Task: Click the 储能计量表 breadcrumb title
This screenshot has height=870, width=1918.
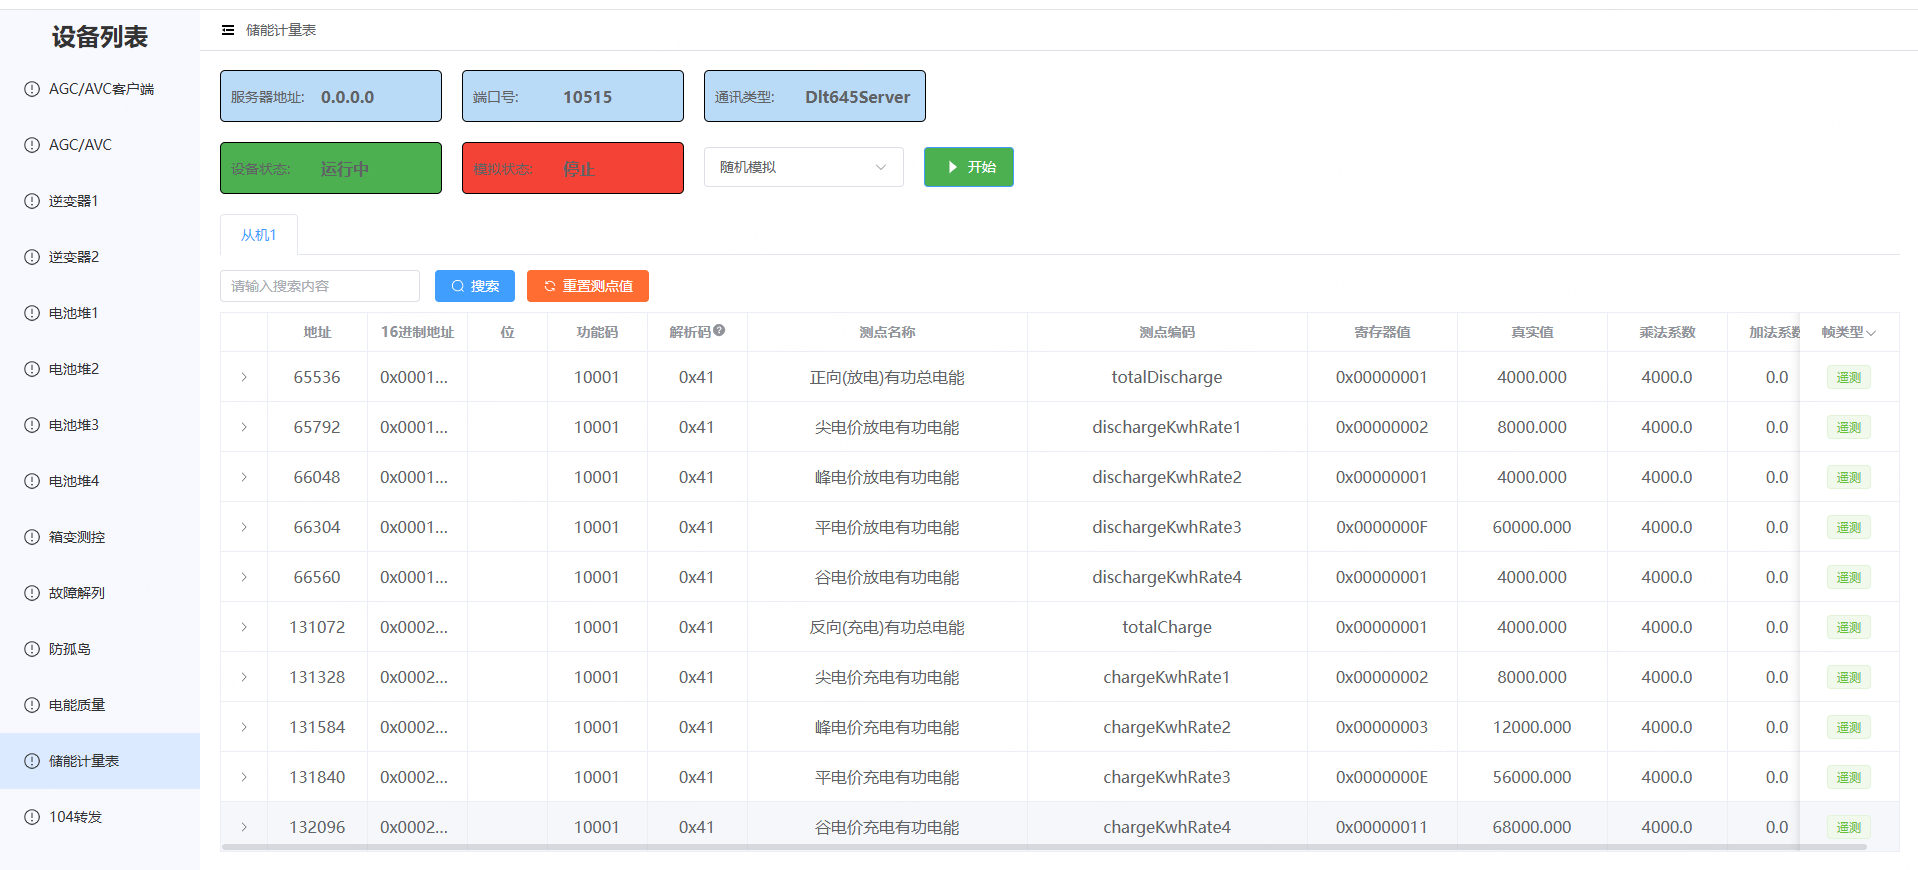Action: point(281,30)
